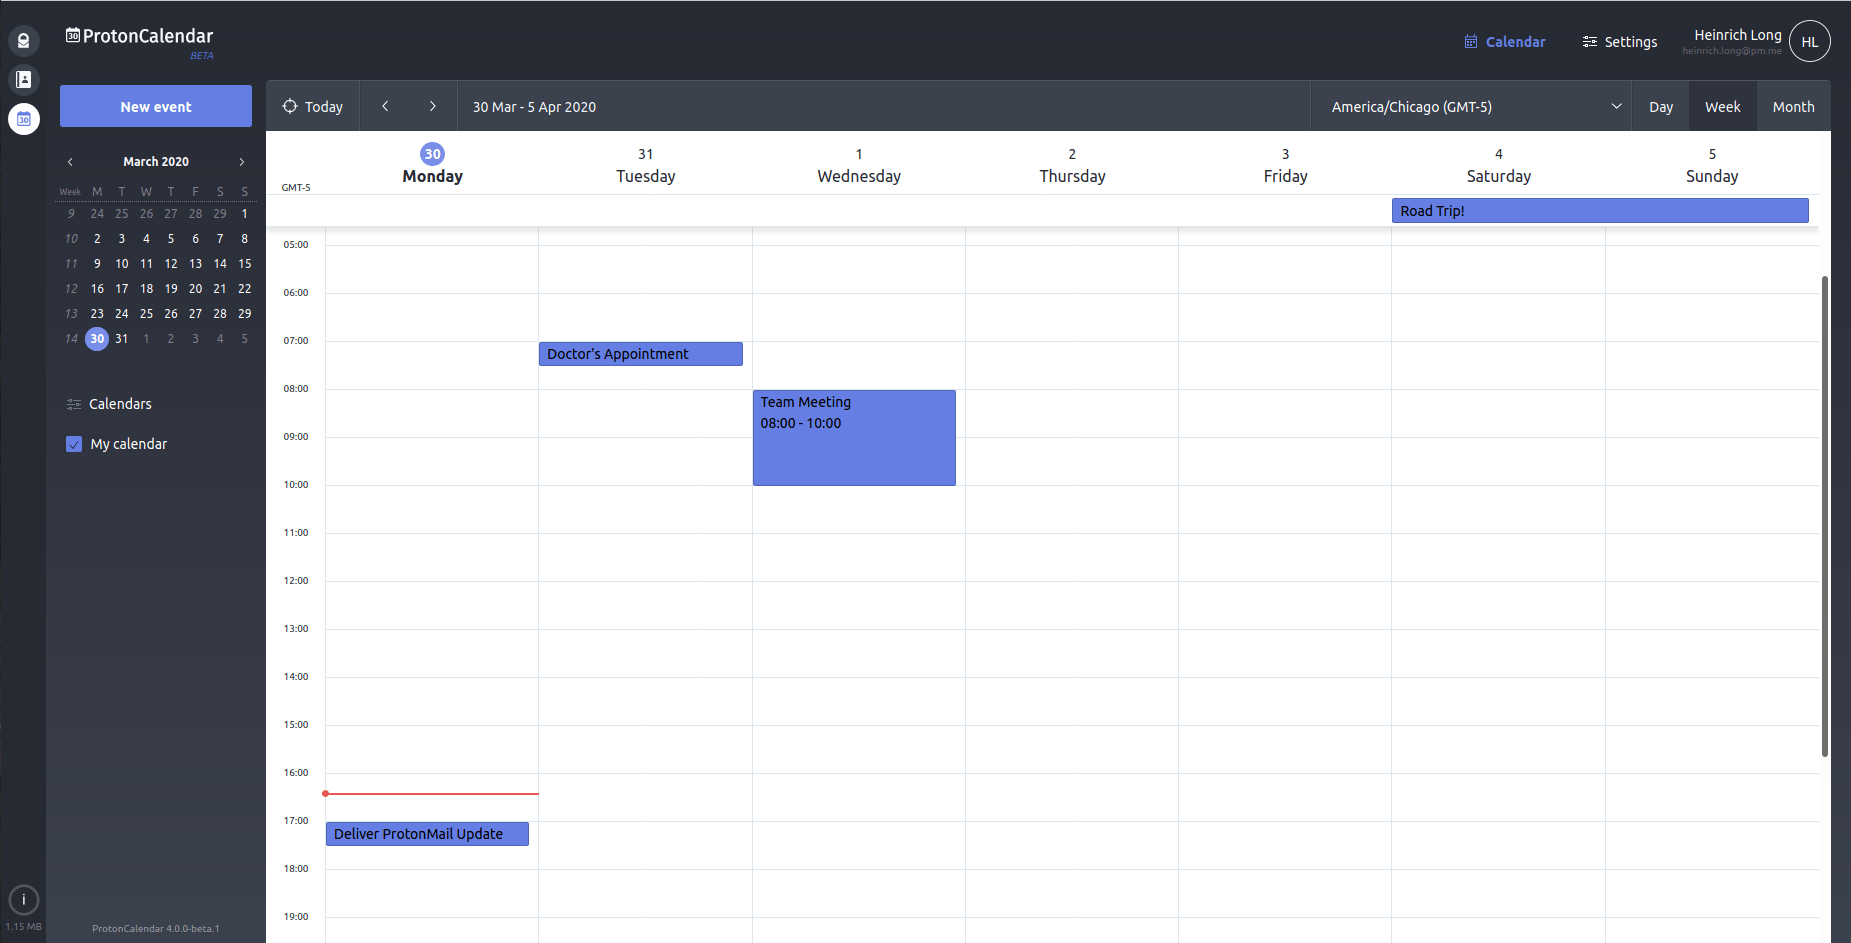Switch to Day view
Viewport: 1851px width, 943px height.
[x=1660, y=107]
